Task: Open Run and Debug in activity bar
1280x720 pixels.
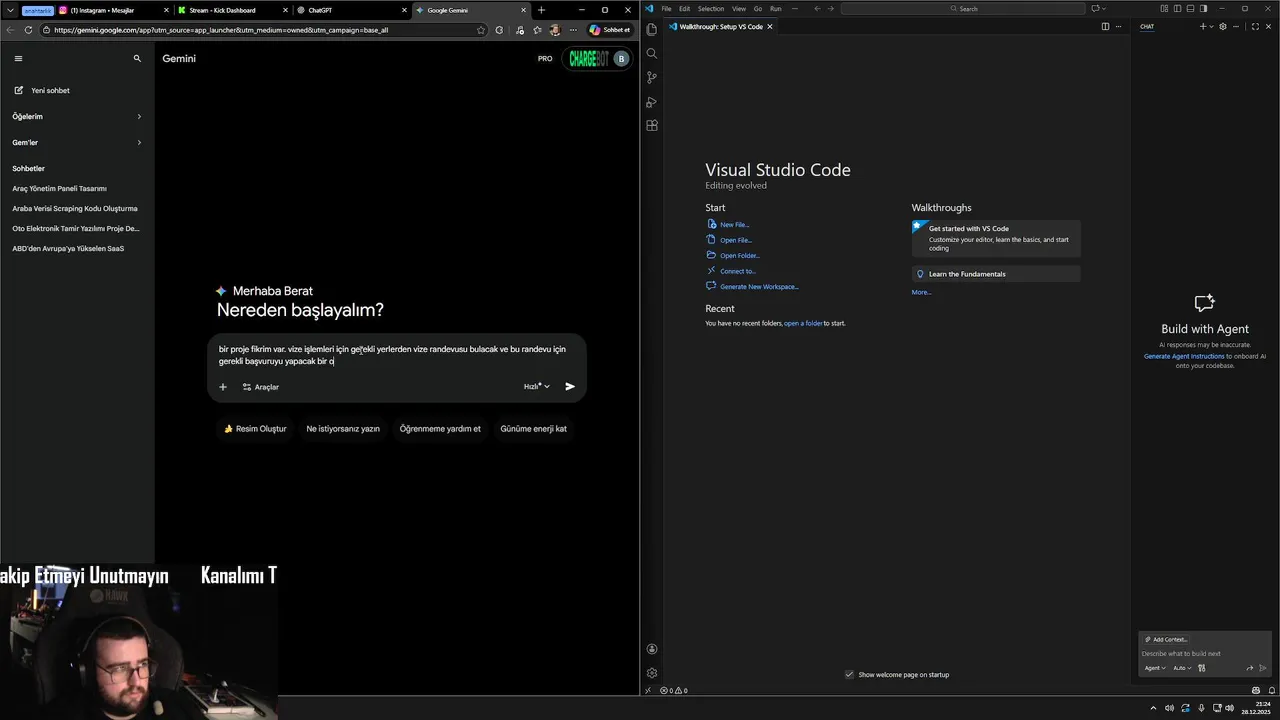Action: (x=652, y=102)
